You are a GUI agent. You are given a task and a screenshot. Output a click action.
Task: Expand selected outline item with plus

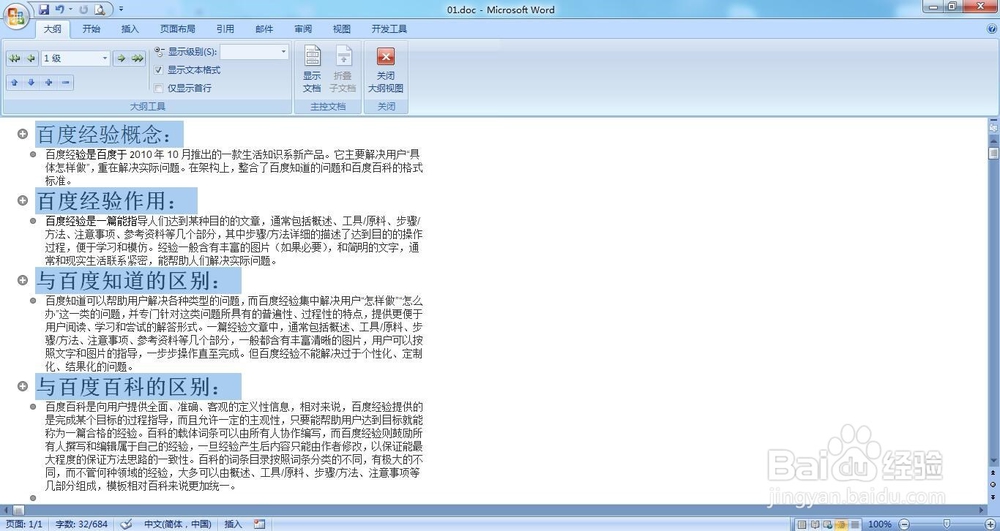[x=48, y=83]
